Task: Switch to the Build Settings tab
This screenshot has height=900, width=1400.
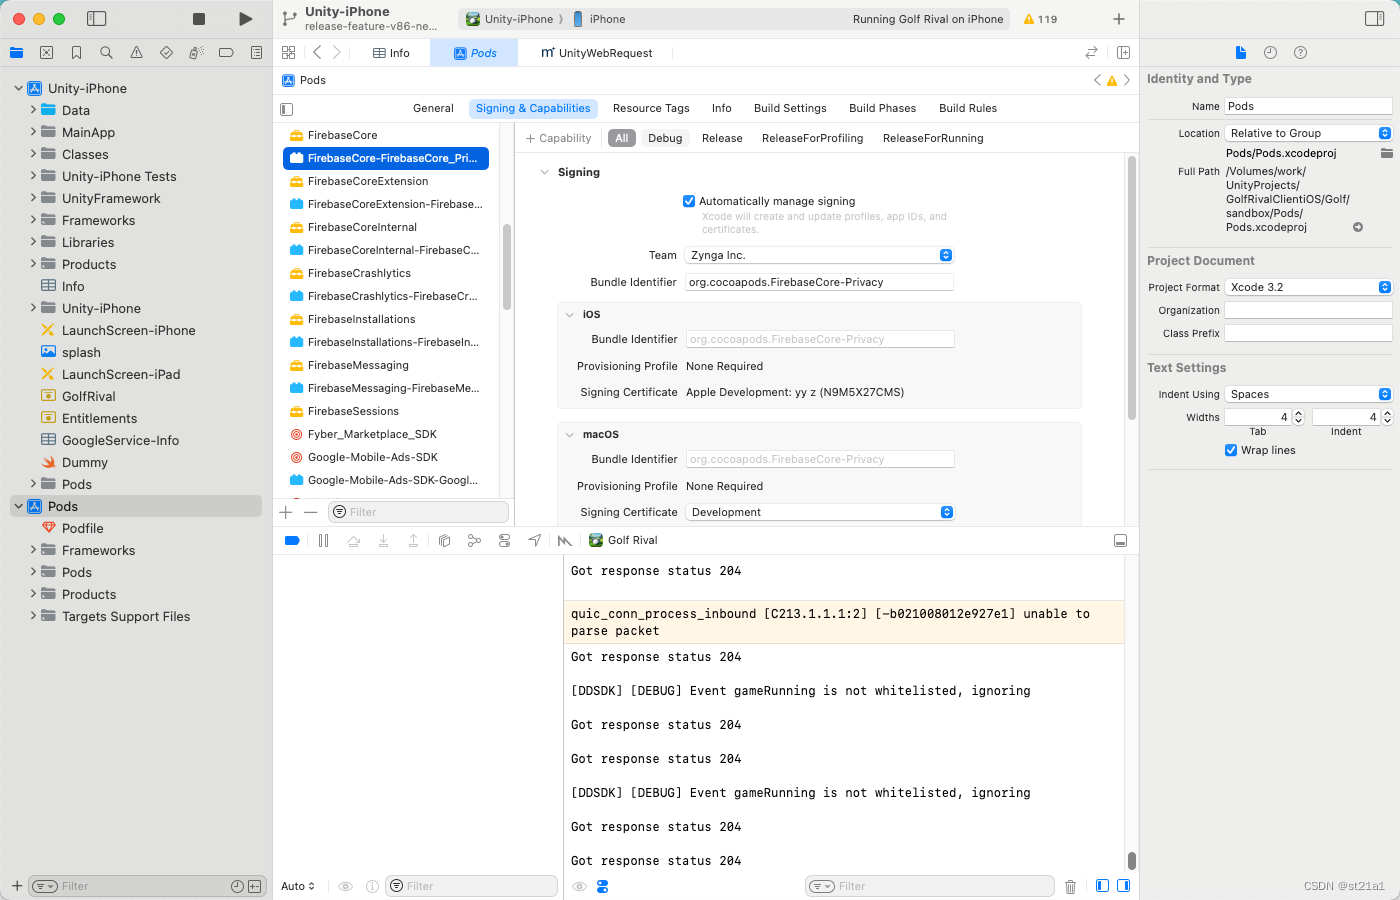Action: pos(790,109)
